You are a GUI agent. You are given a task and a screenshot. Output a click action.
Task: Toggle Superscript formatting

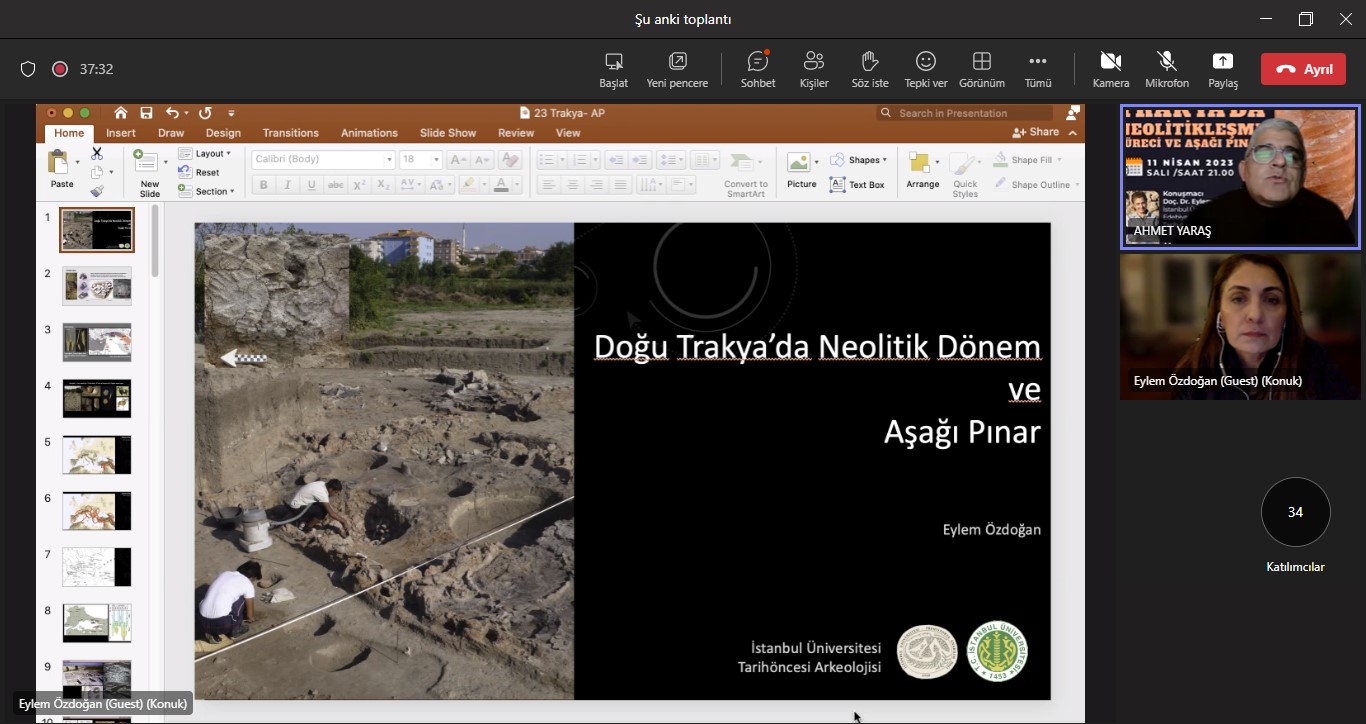(x=360, y=185)
